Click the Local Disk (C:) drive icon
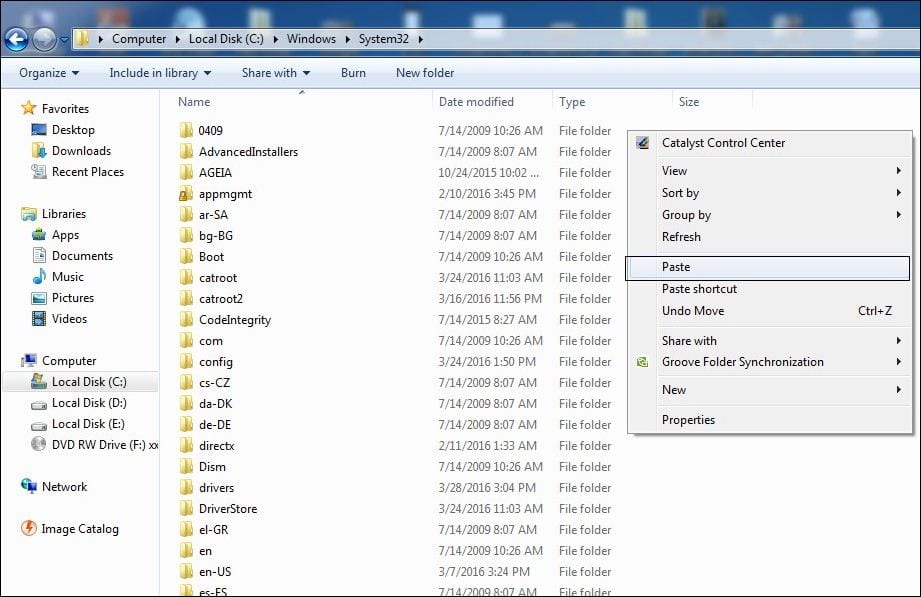The width and height of the screenshot is (921, 597). (39, 381)
